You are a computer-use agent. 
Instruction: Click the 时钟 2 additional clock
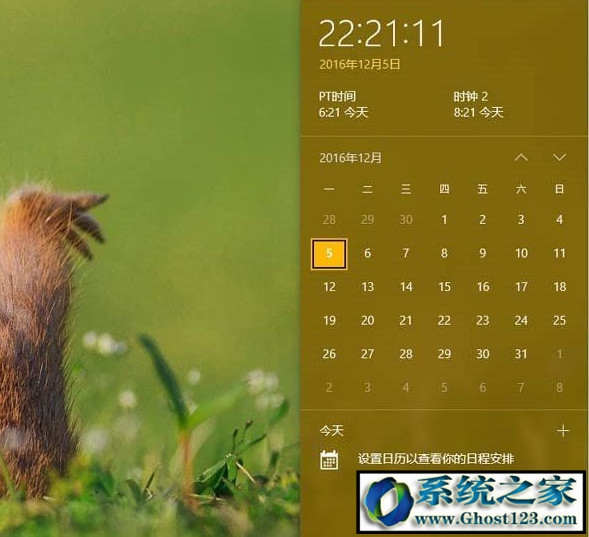[x=478, y=104]
